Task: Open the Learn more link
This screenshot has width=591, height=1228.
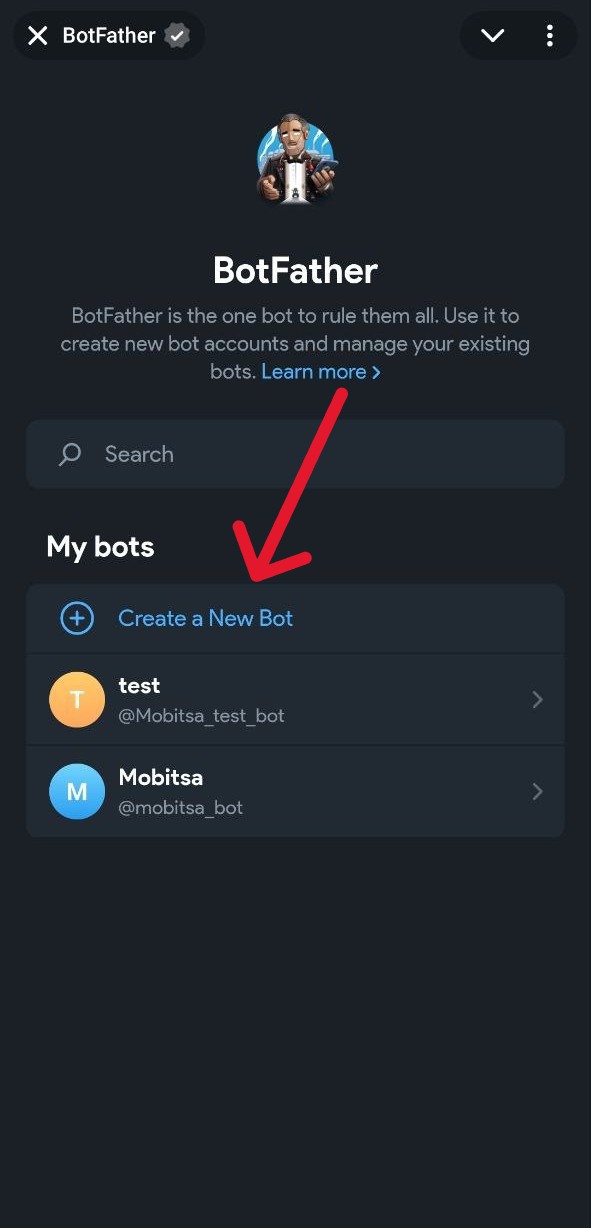Action: [x=312, y=371]
